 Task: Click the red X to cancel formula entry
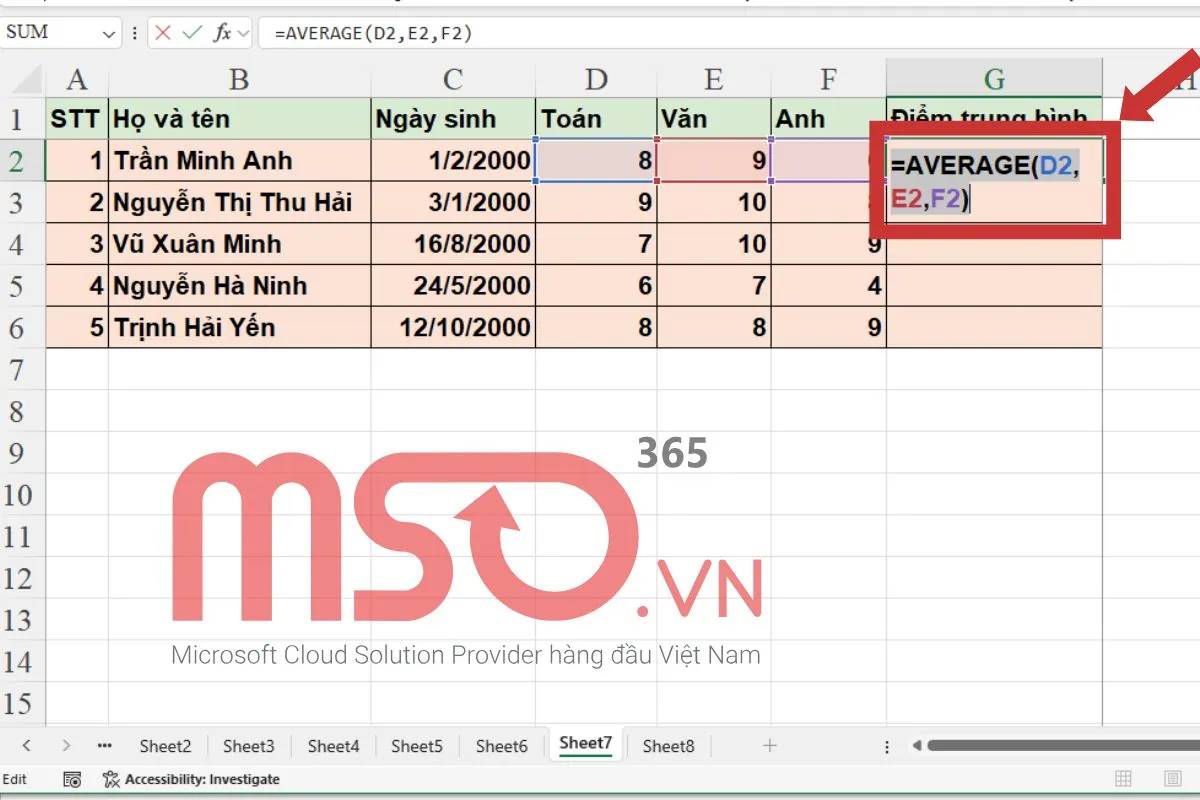(x=164, y=33)
